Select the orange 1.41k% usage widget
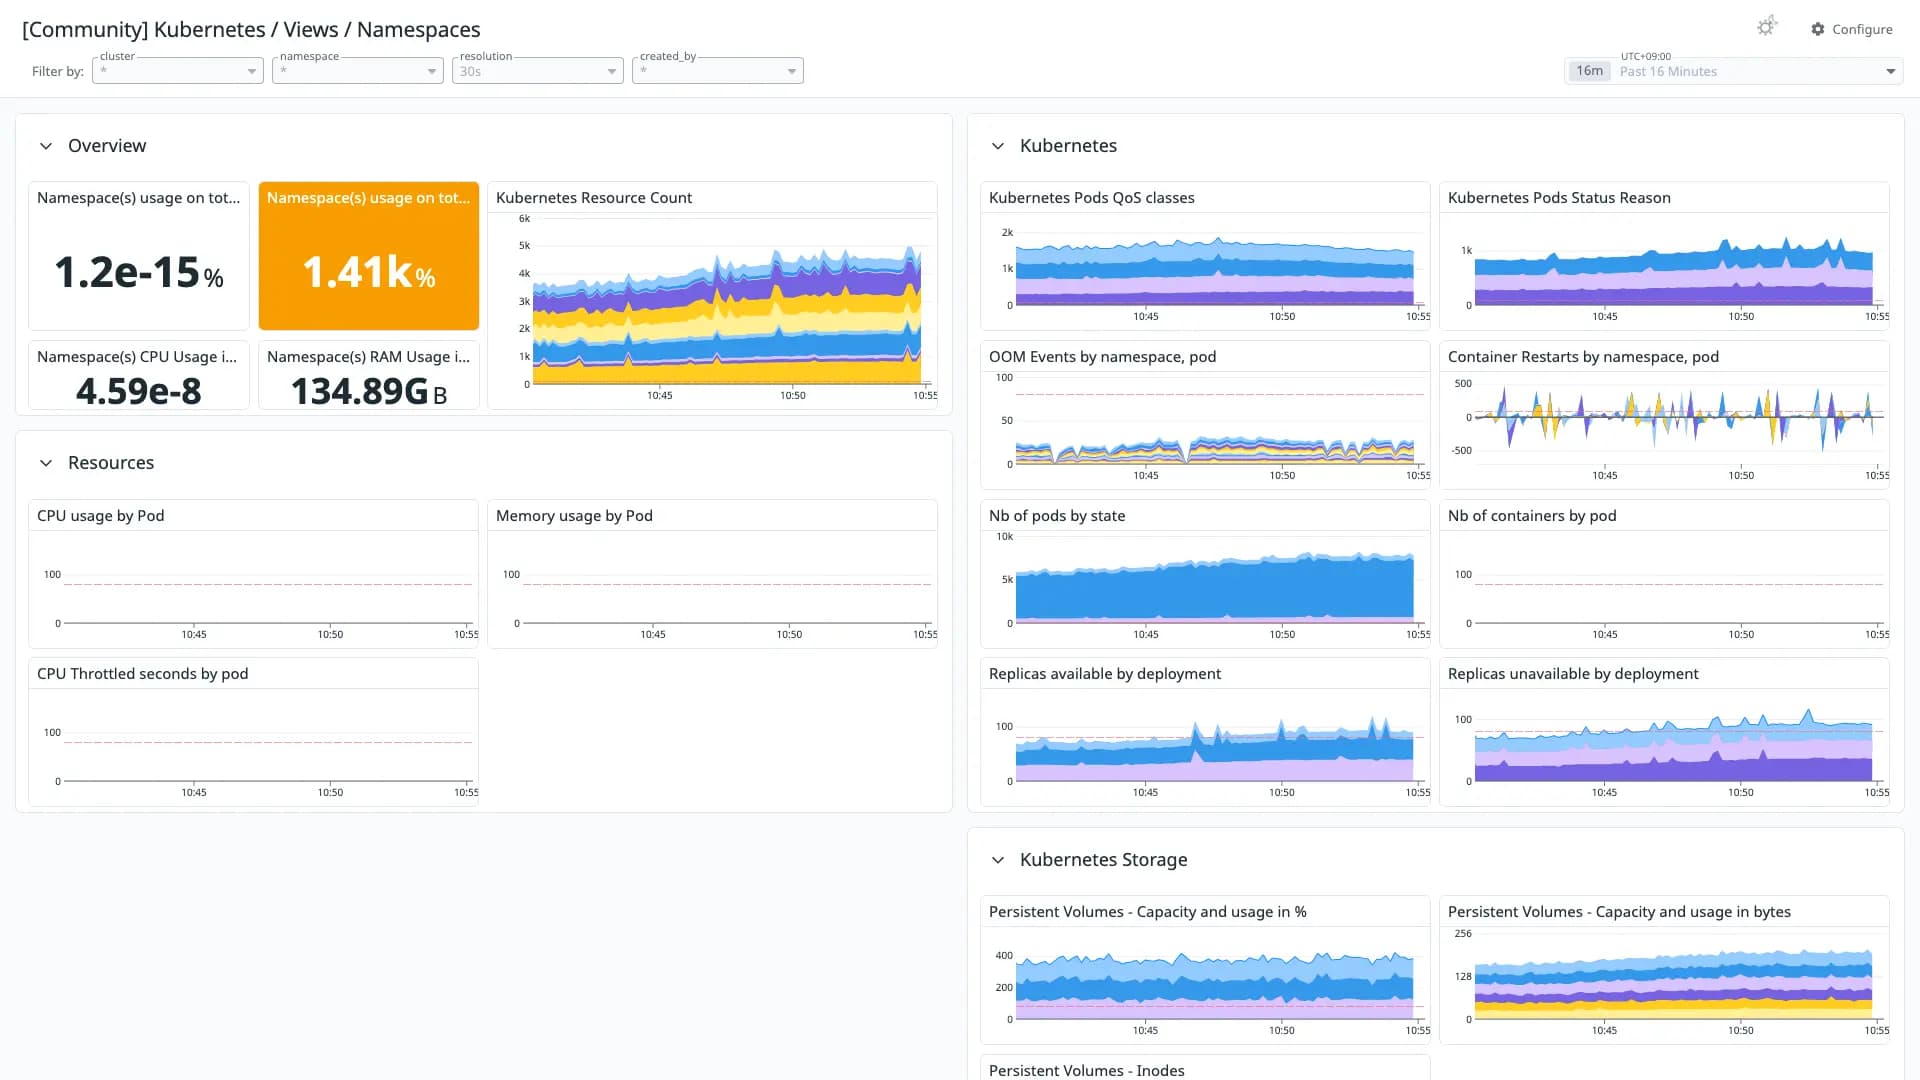Viewport: 1920px width, 1080px height. [369, 256]
